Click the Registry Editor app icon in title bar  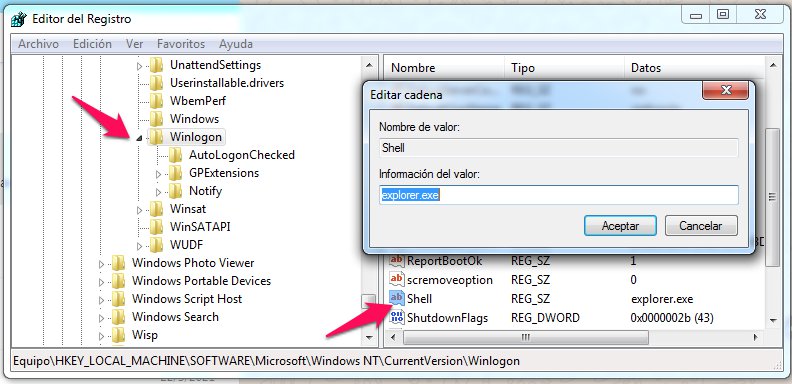tap(19, 19)
